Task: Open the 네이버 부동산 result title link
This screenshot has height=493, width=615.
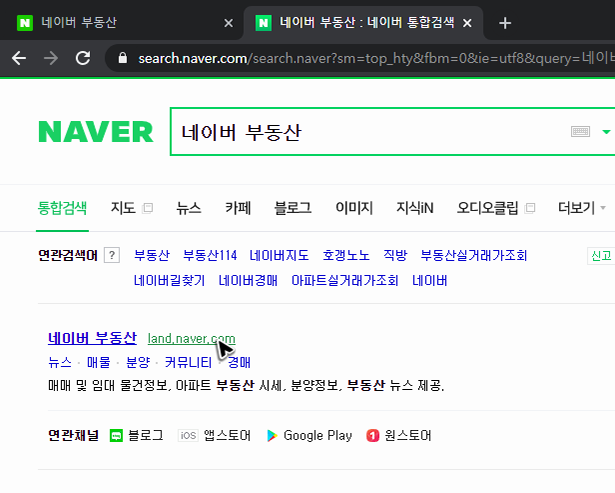Action: [x=92, y=338]
